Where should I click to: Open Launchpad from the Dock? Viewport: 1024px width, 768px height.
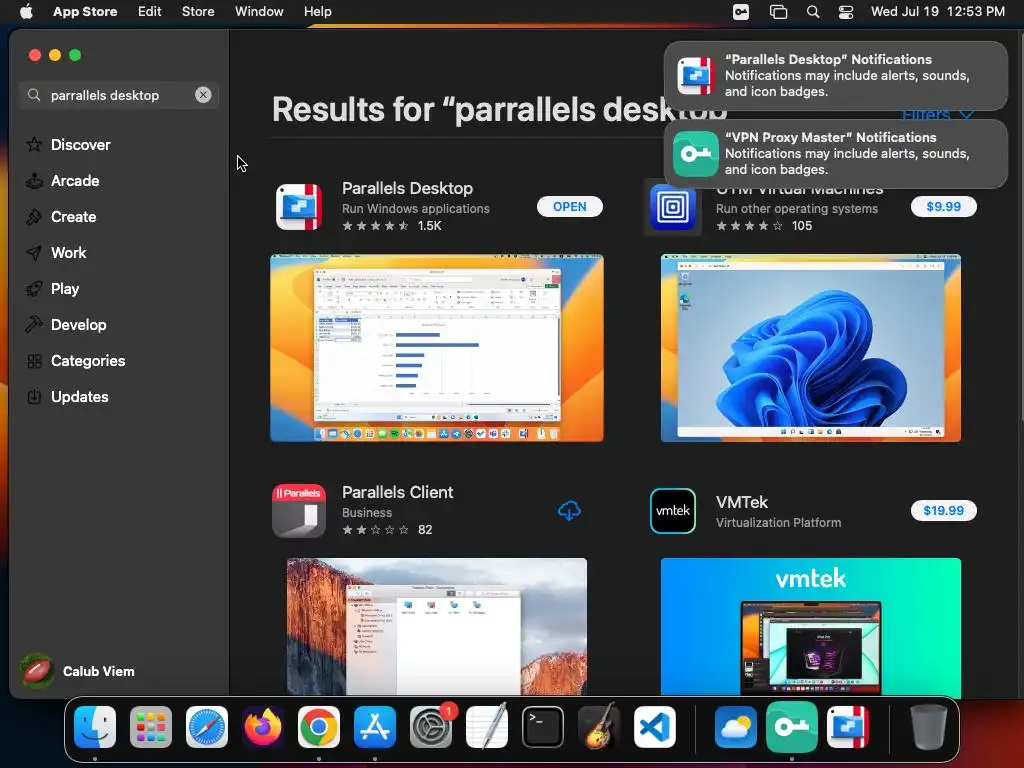[x=151, y=727]
